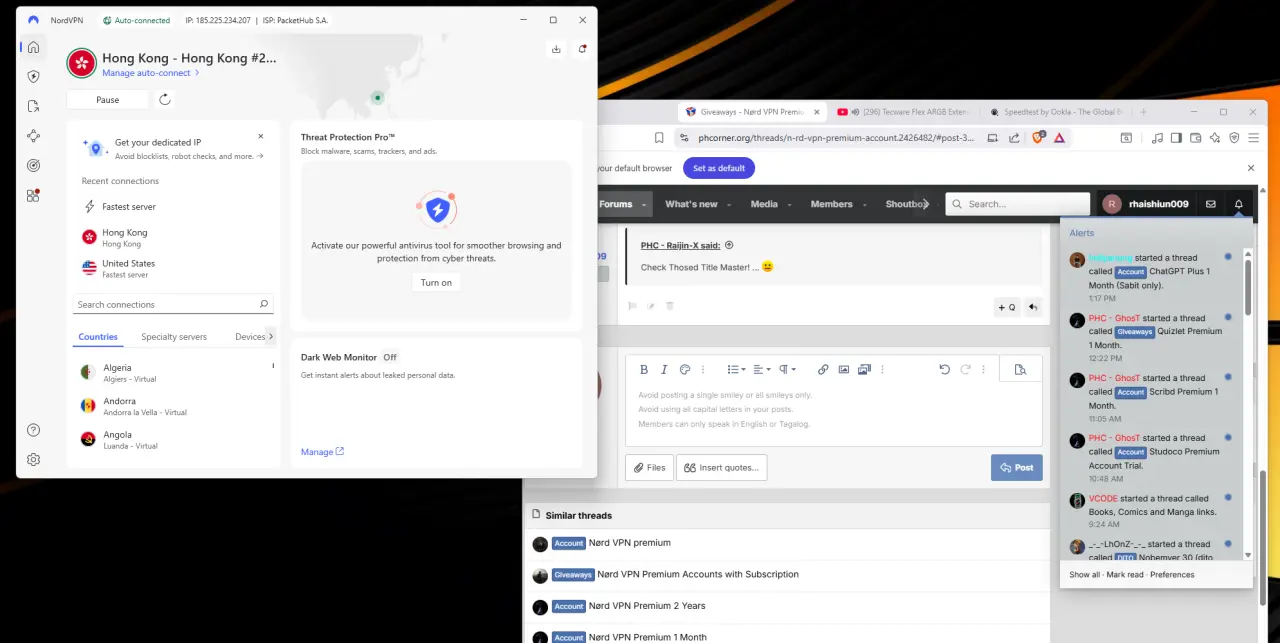Open paragraph format dropdown in editor
This screenshot has height=643, width=1280.
tap(788, 369)
